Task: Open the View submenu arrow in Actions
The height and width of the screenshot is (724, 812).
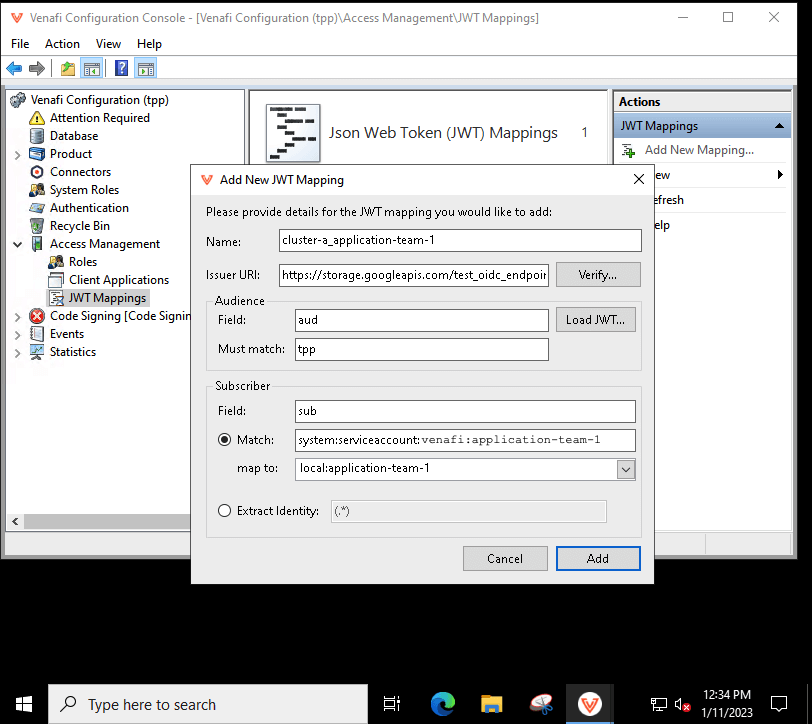Action: pyautogui.click(x=780, y=175)
